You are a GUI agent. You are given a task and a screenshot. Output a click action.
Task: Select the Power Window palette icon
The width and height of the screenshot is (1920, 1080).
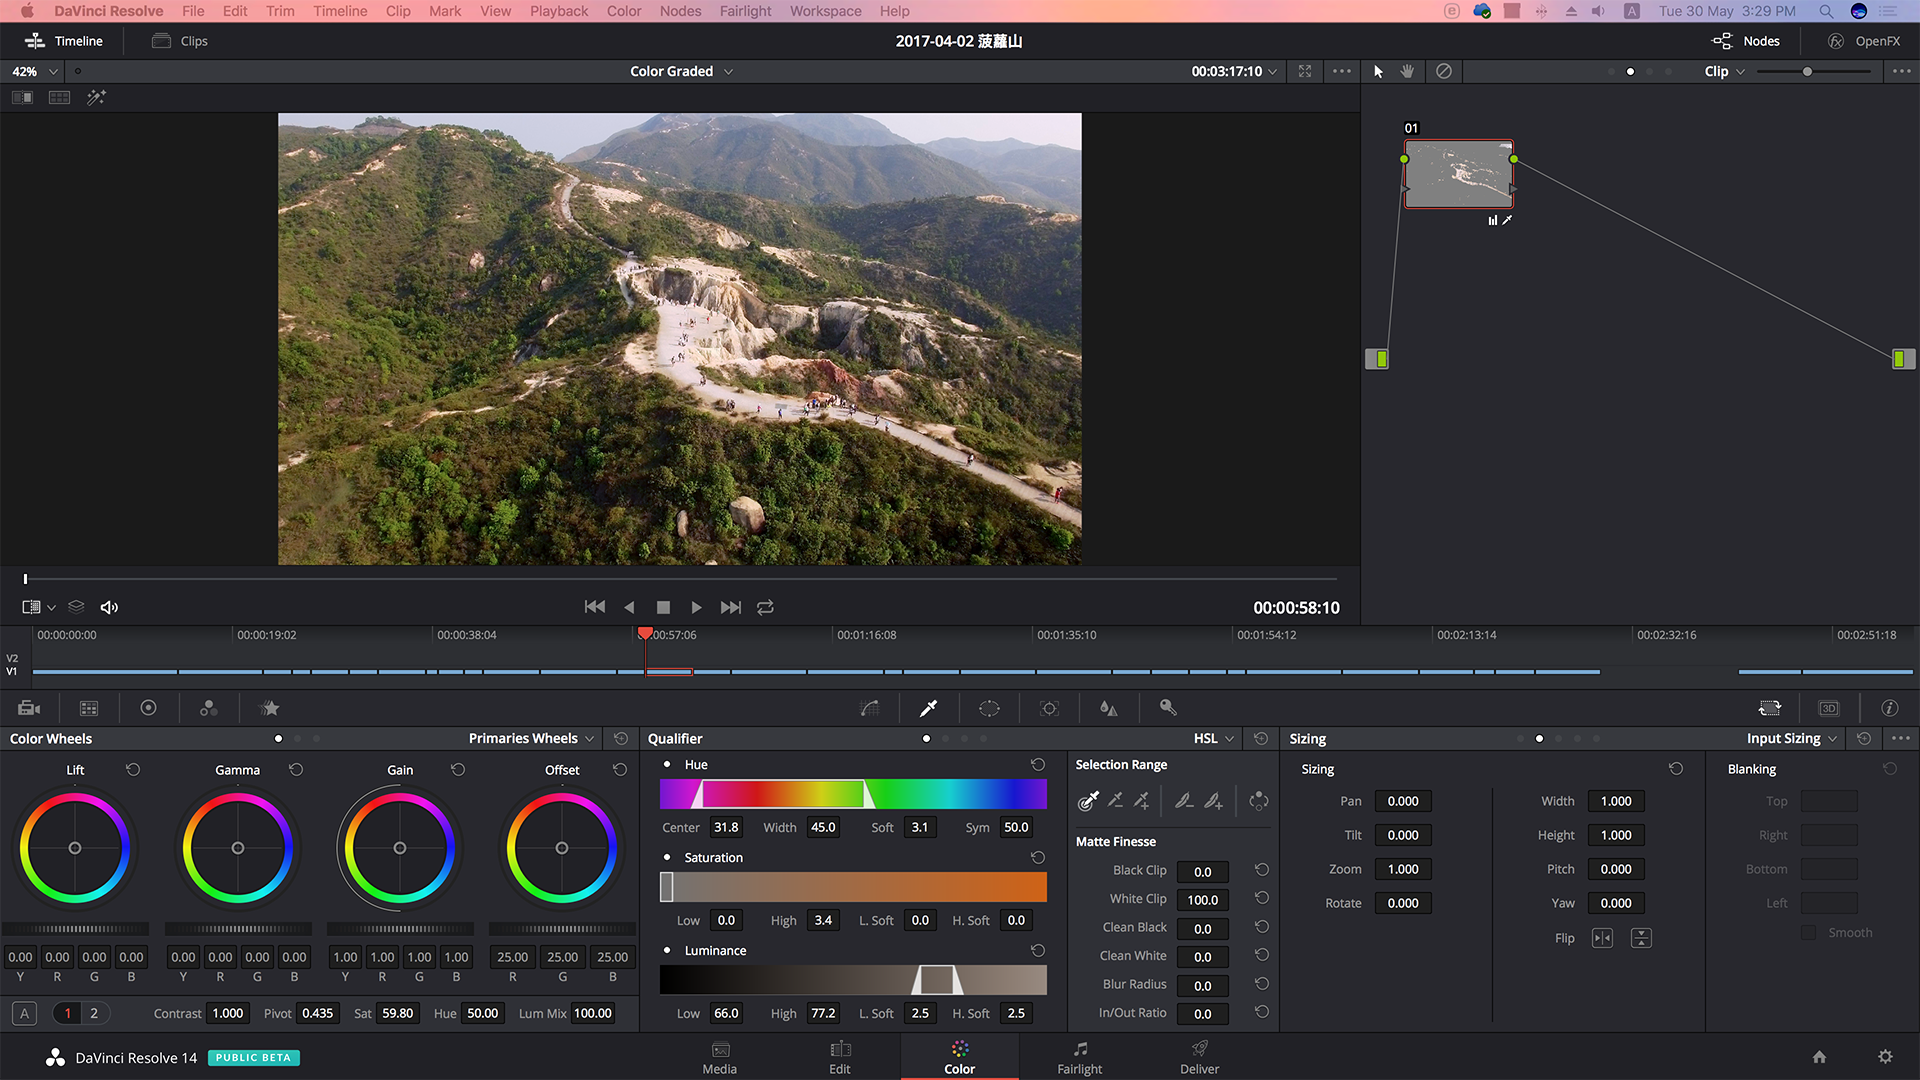coord(989,708)
